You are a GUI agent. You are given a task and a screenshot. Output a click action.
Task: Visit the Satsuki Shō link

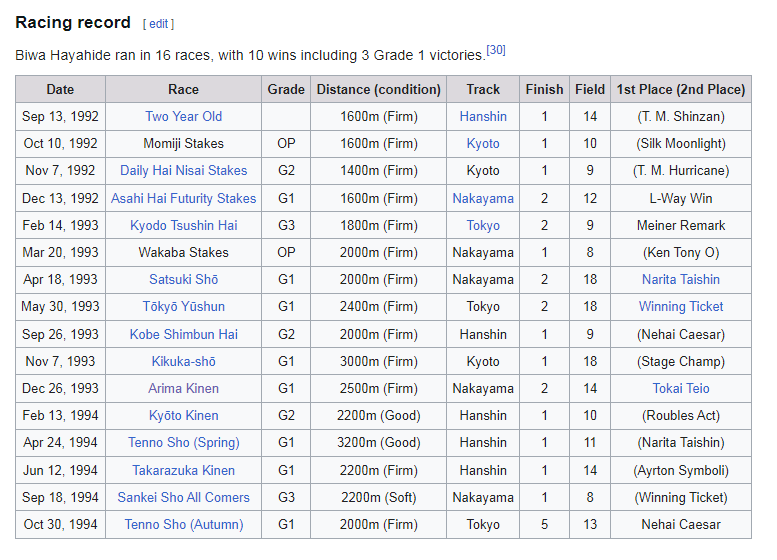coord(183,280)
